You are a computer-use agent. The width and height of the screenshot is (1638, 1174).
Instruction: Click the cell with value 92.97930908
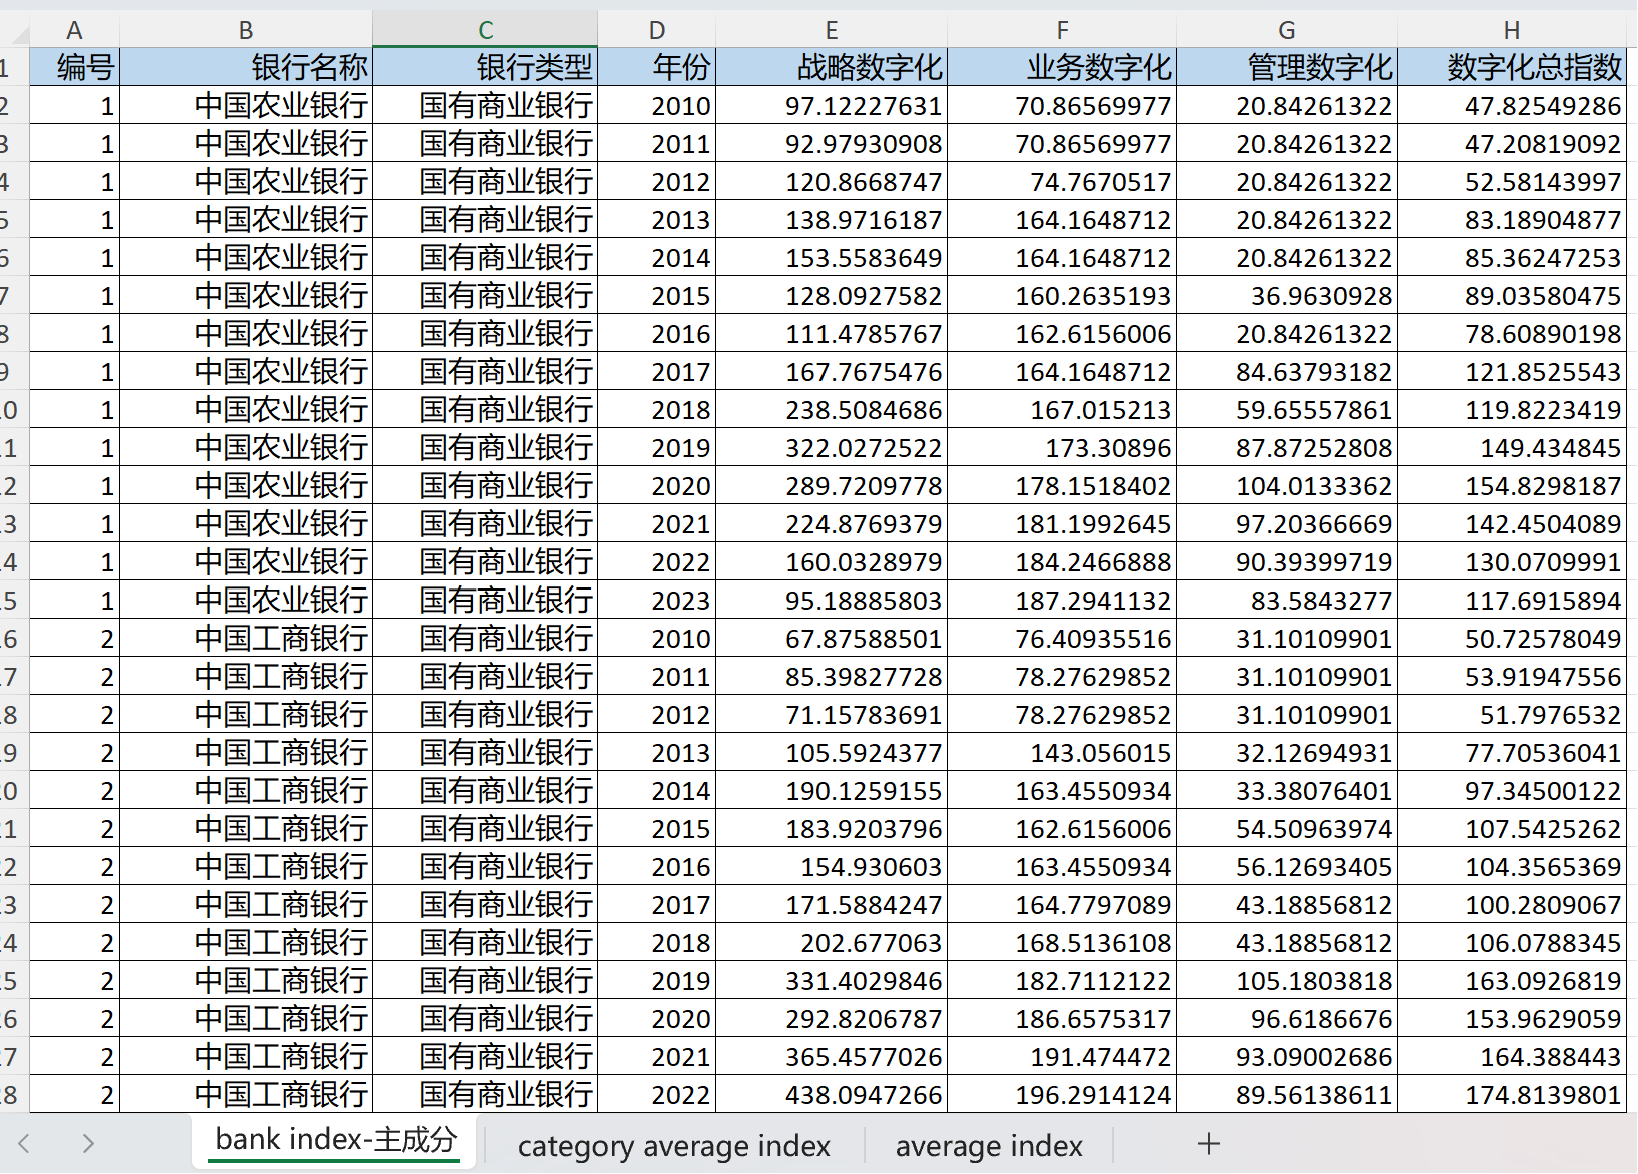pos(832,143)
